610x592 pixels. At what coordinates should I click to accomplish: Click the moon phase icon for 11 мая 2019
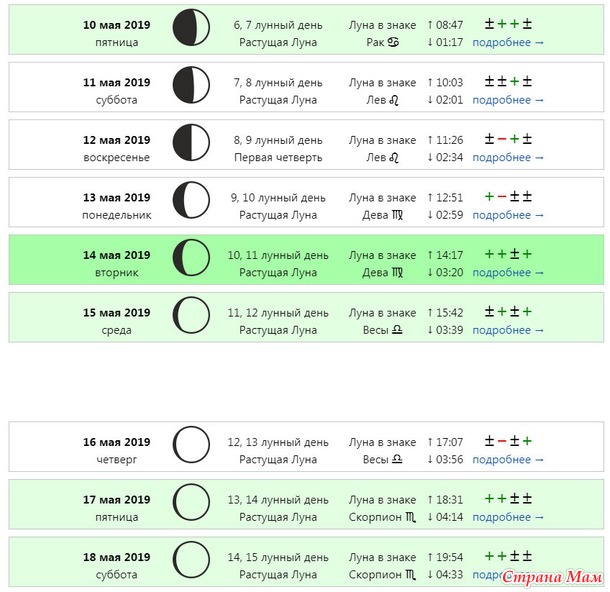click(191, 86)
